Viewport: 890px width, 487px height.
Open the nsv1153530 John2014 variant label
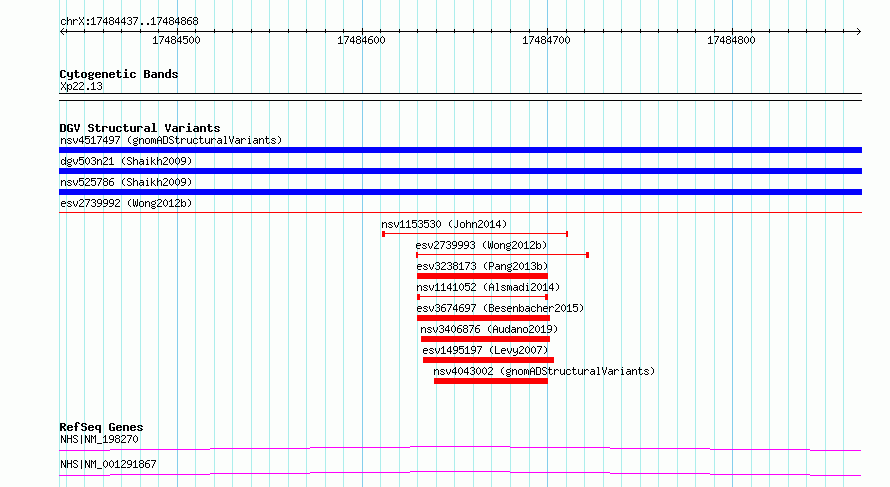click(444, 224)
